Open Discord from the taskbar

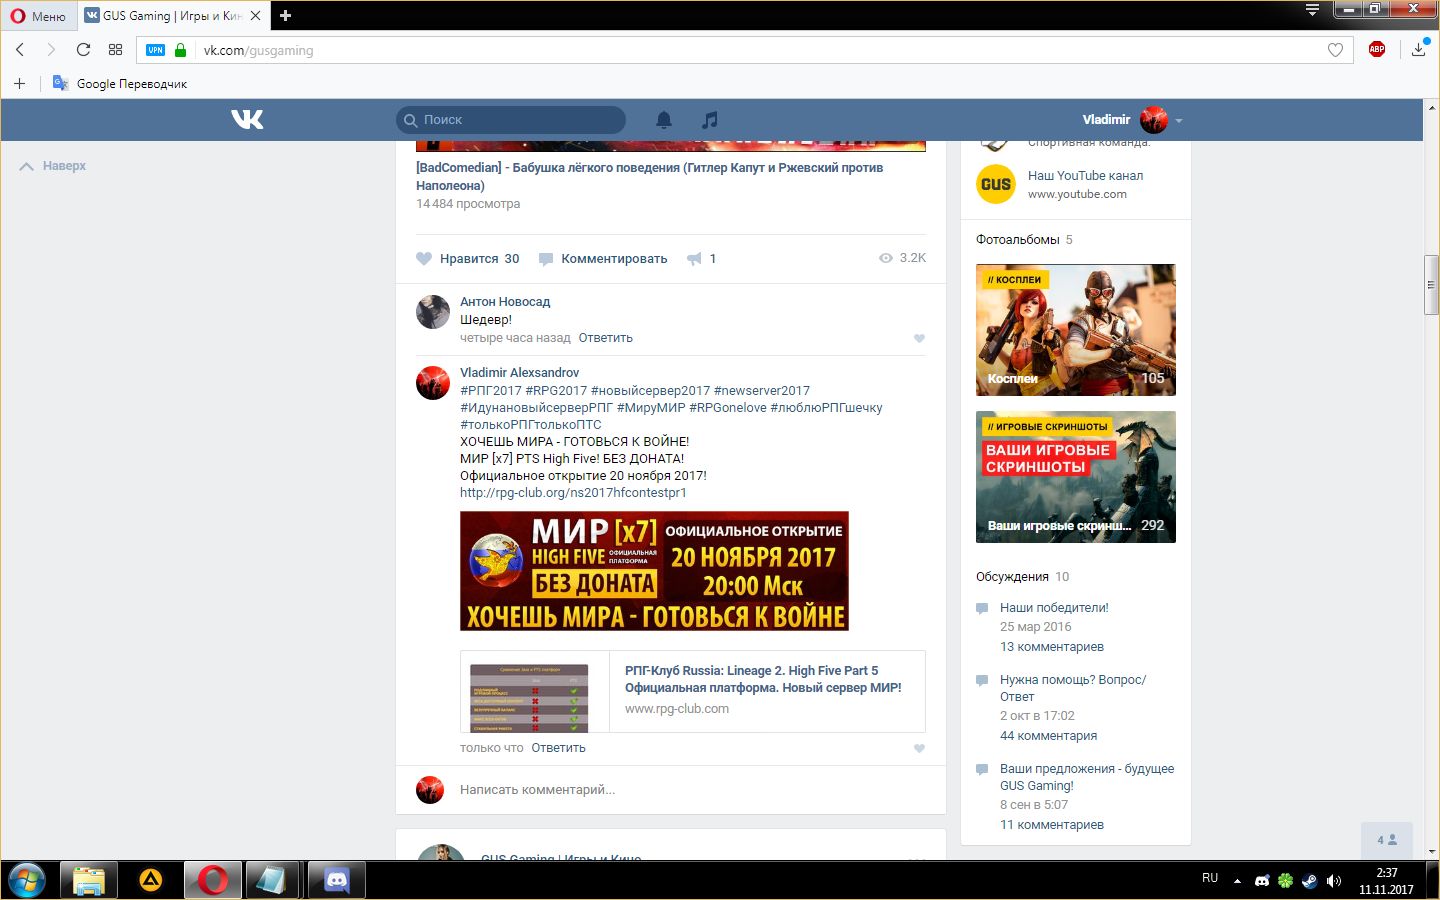pyautogui.click(x=337, y=880)
